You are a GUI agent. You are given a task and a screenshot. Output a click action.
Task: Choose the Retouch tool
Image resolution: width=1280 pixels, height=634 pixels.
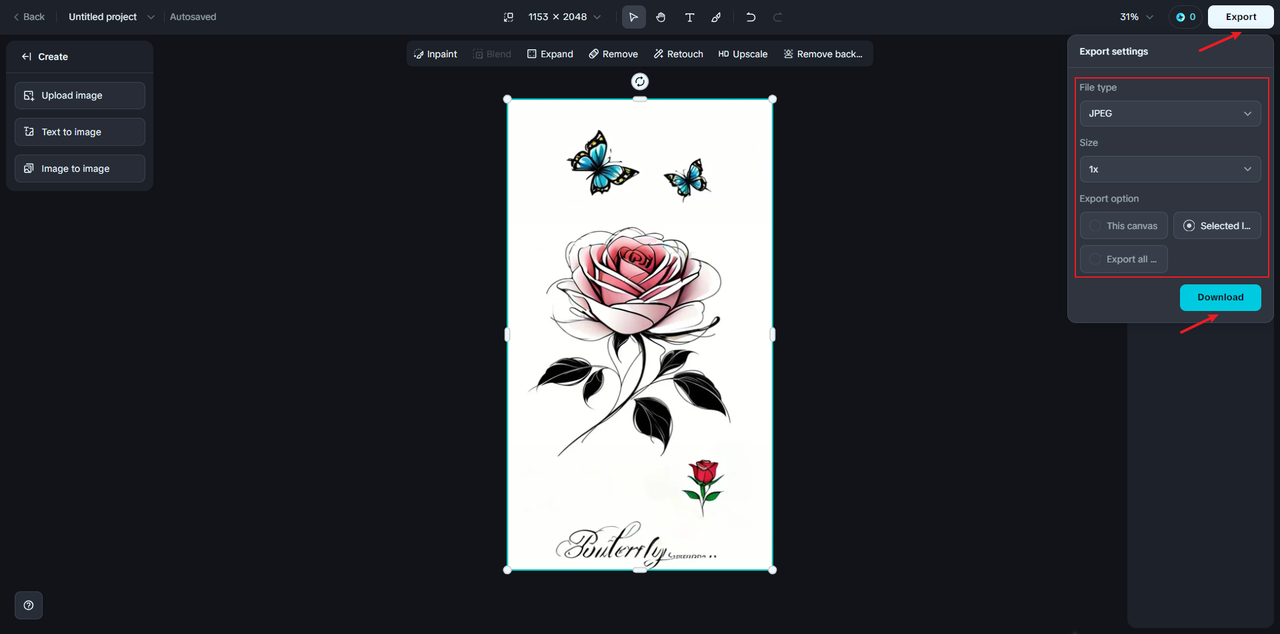pos(678,54)
